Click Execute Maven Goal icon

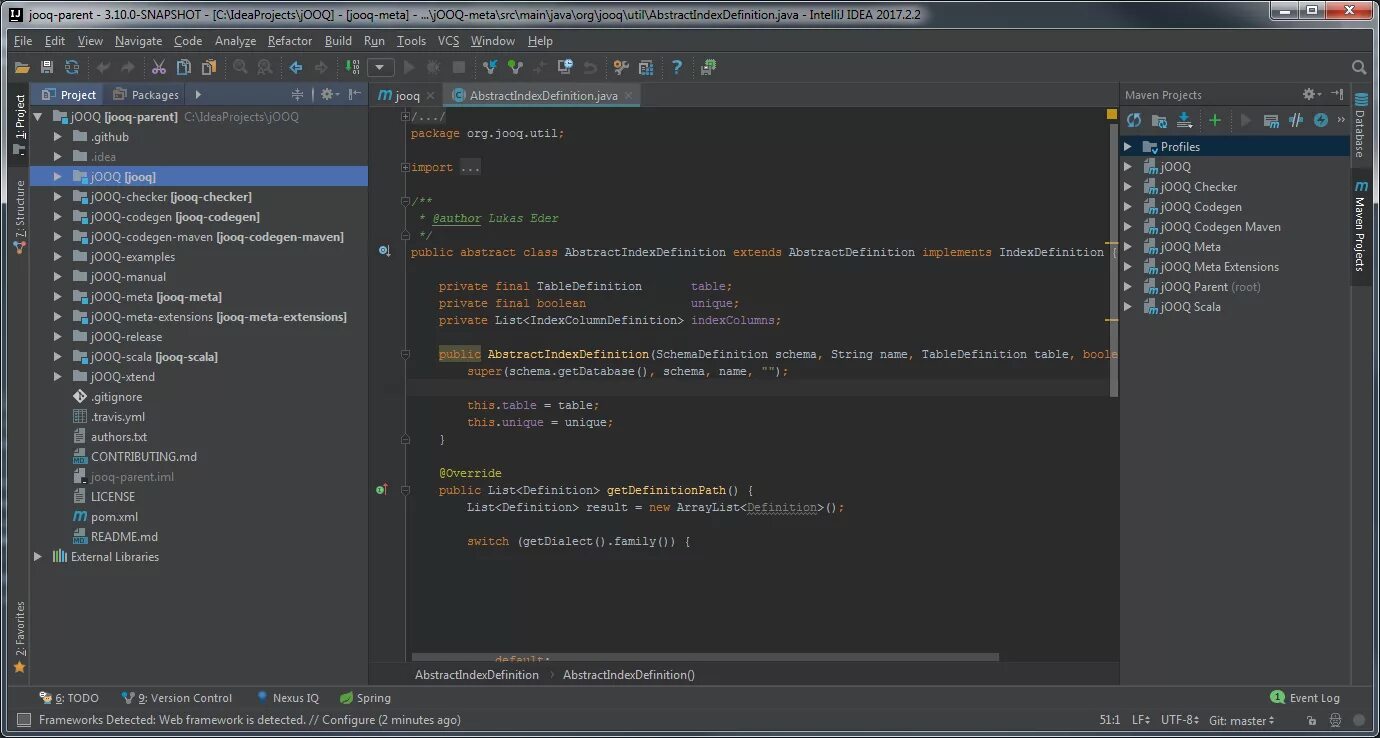[x=1271, y=120]
